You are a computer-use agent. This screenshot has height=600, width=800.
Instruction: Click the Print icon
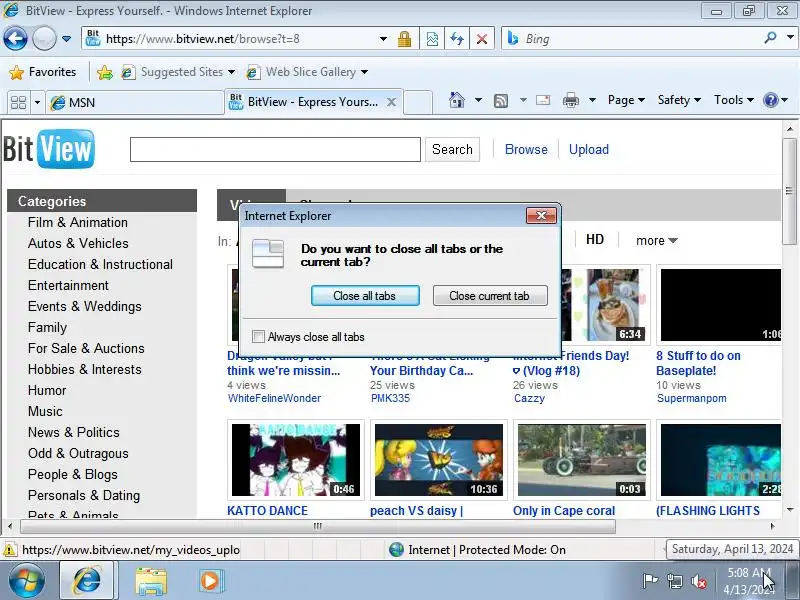point(570,100)
